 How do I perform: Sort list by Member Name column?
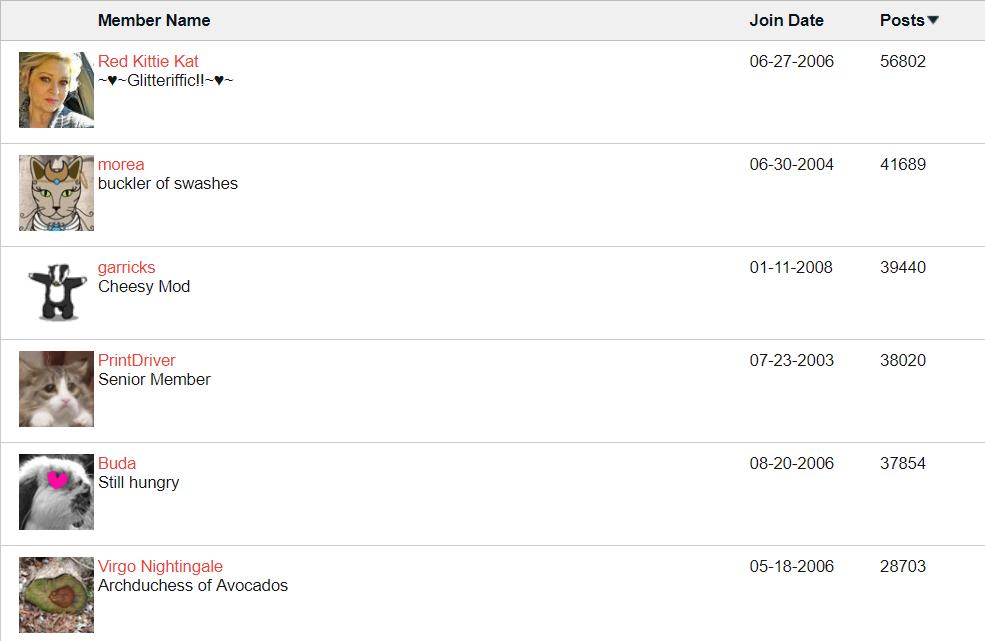point(154,20)
